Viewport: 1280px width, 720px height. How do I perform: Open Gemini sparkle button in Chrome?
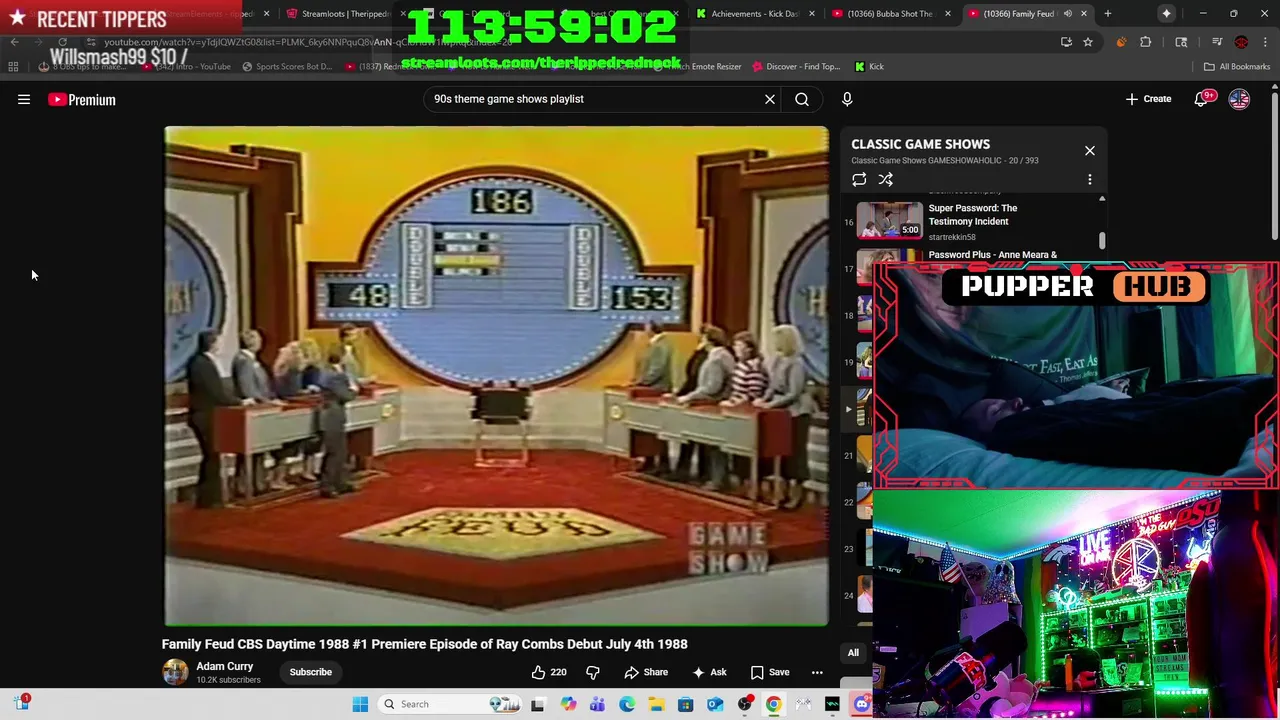tap(1166, 14)
